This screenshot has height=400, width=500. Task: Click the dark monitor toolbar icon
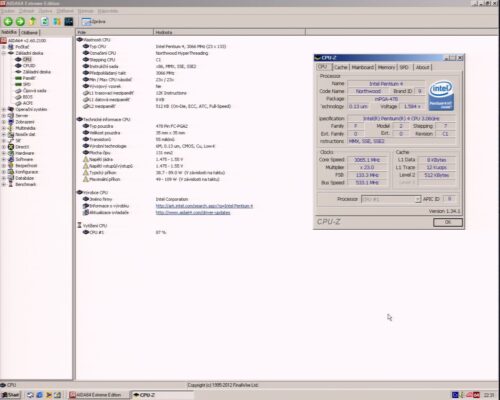[69, 22]
